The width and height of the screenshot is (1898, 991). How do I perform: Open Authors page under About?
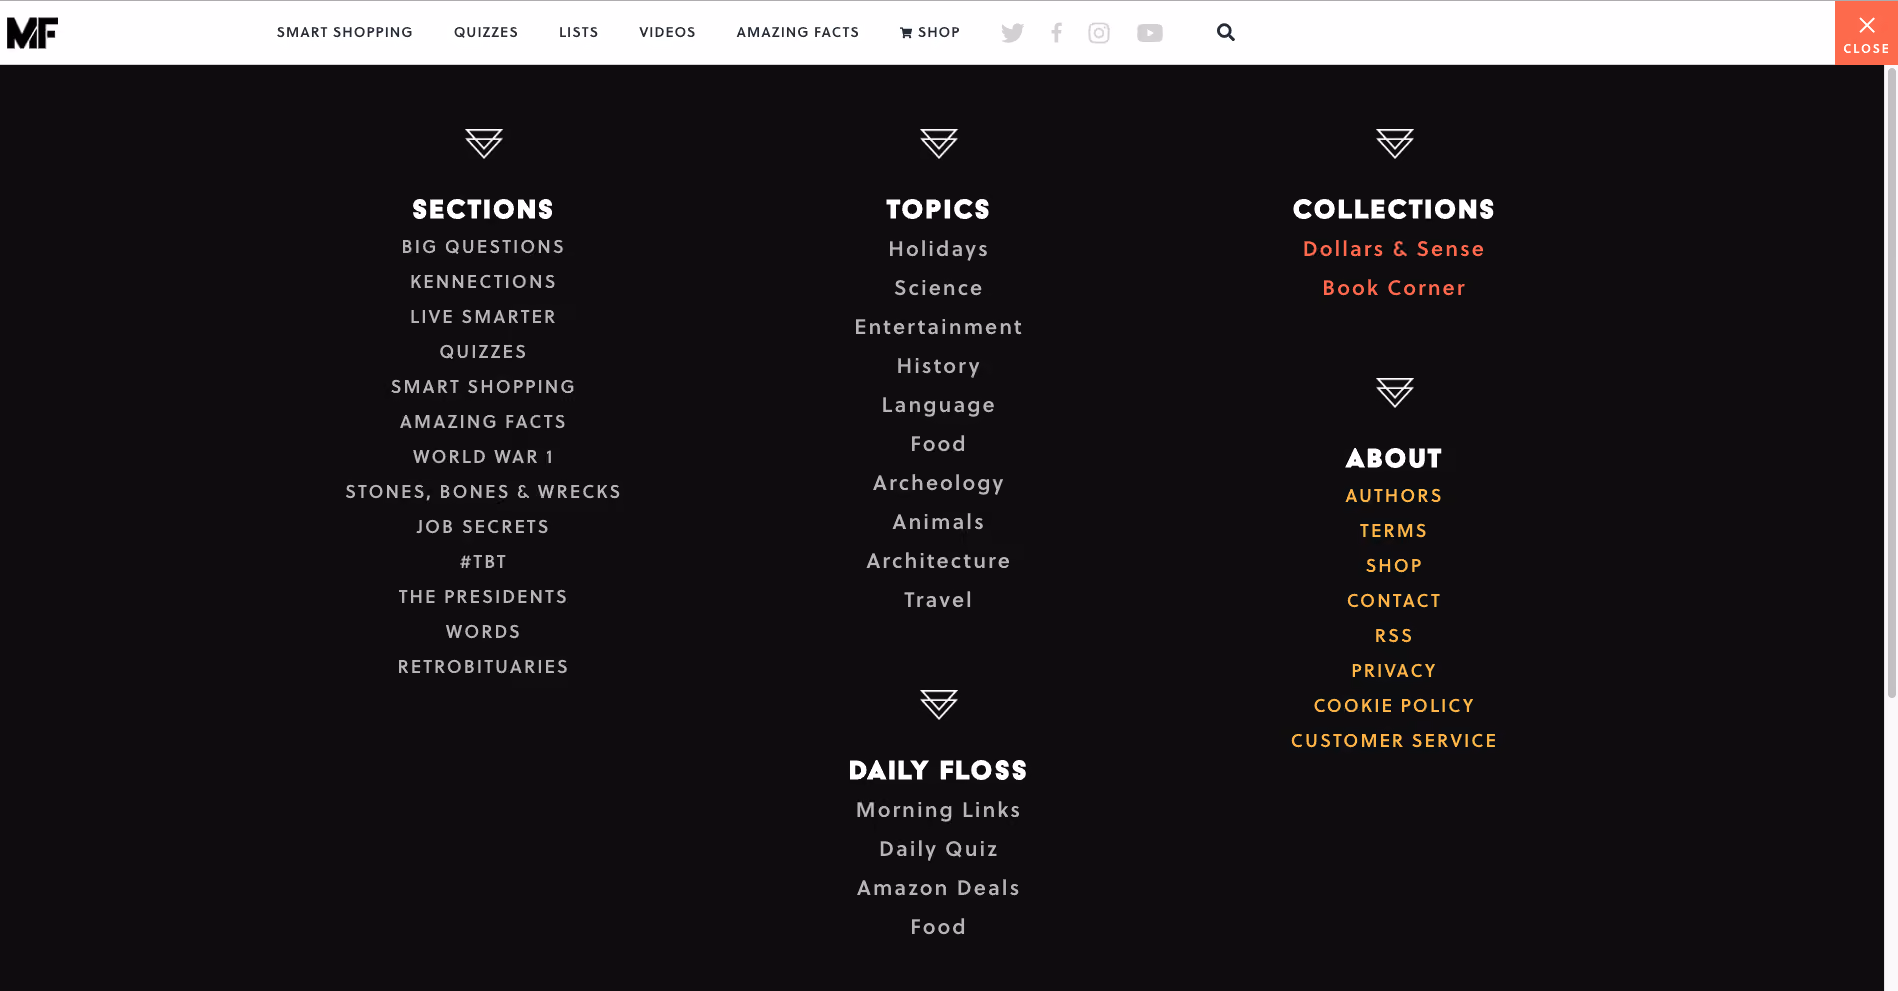click(x=1394, y=496)
